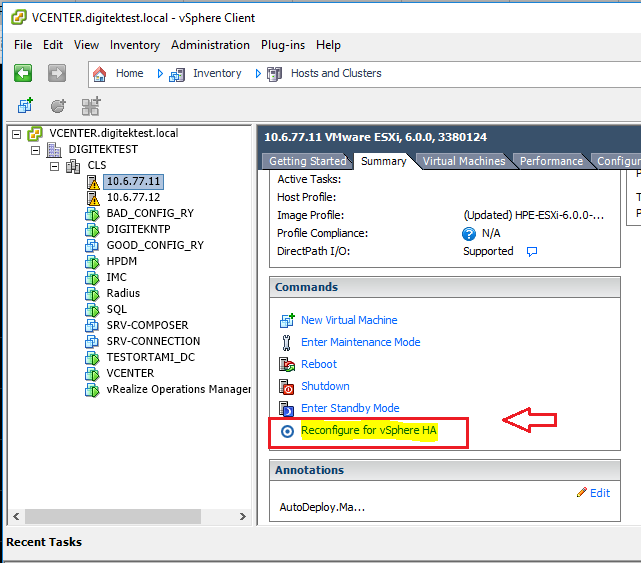Click the Shutdown link

[x=325, y=386]
